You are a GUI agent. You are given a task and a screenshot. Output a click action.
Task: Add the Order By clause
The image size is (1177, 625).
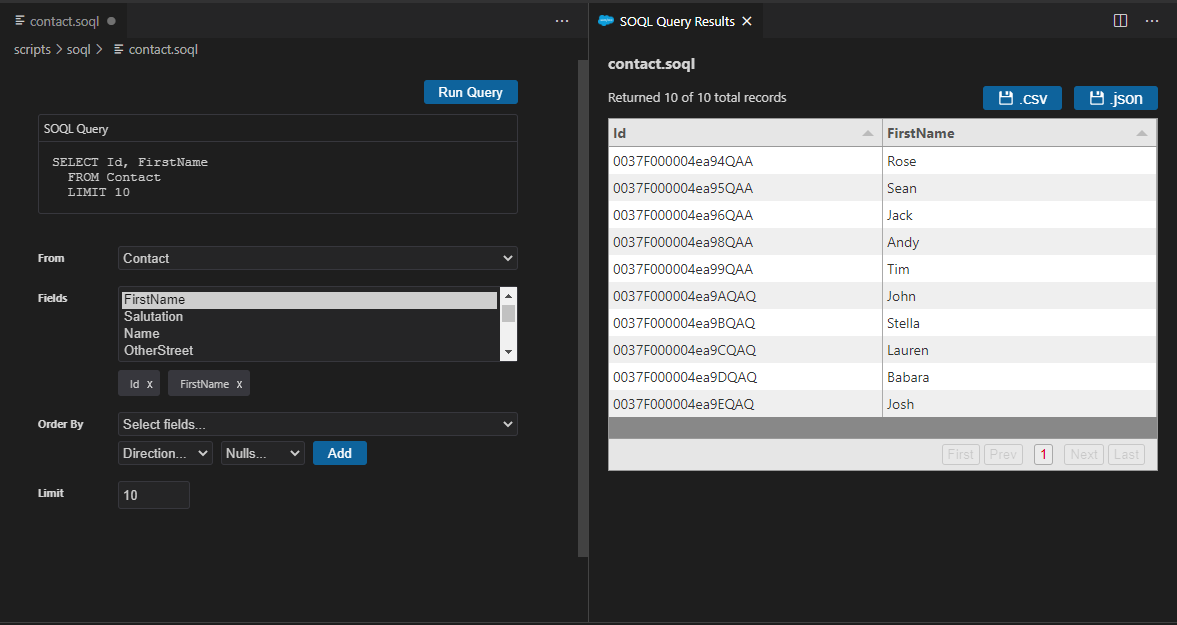[339, 453]
